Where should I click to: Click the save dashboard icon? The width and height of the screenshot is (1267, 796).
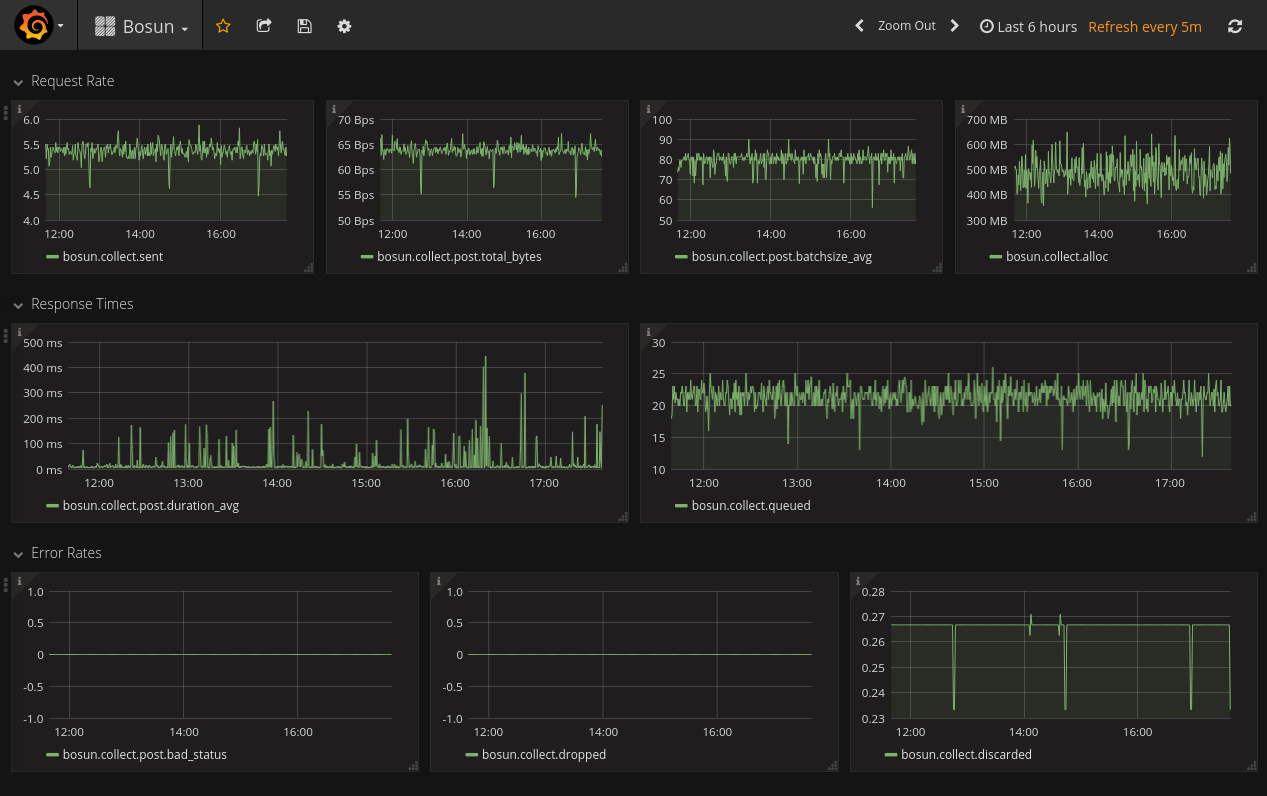click(x=305, y=26)
